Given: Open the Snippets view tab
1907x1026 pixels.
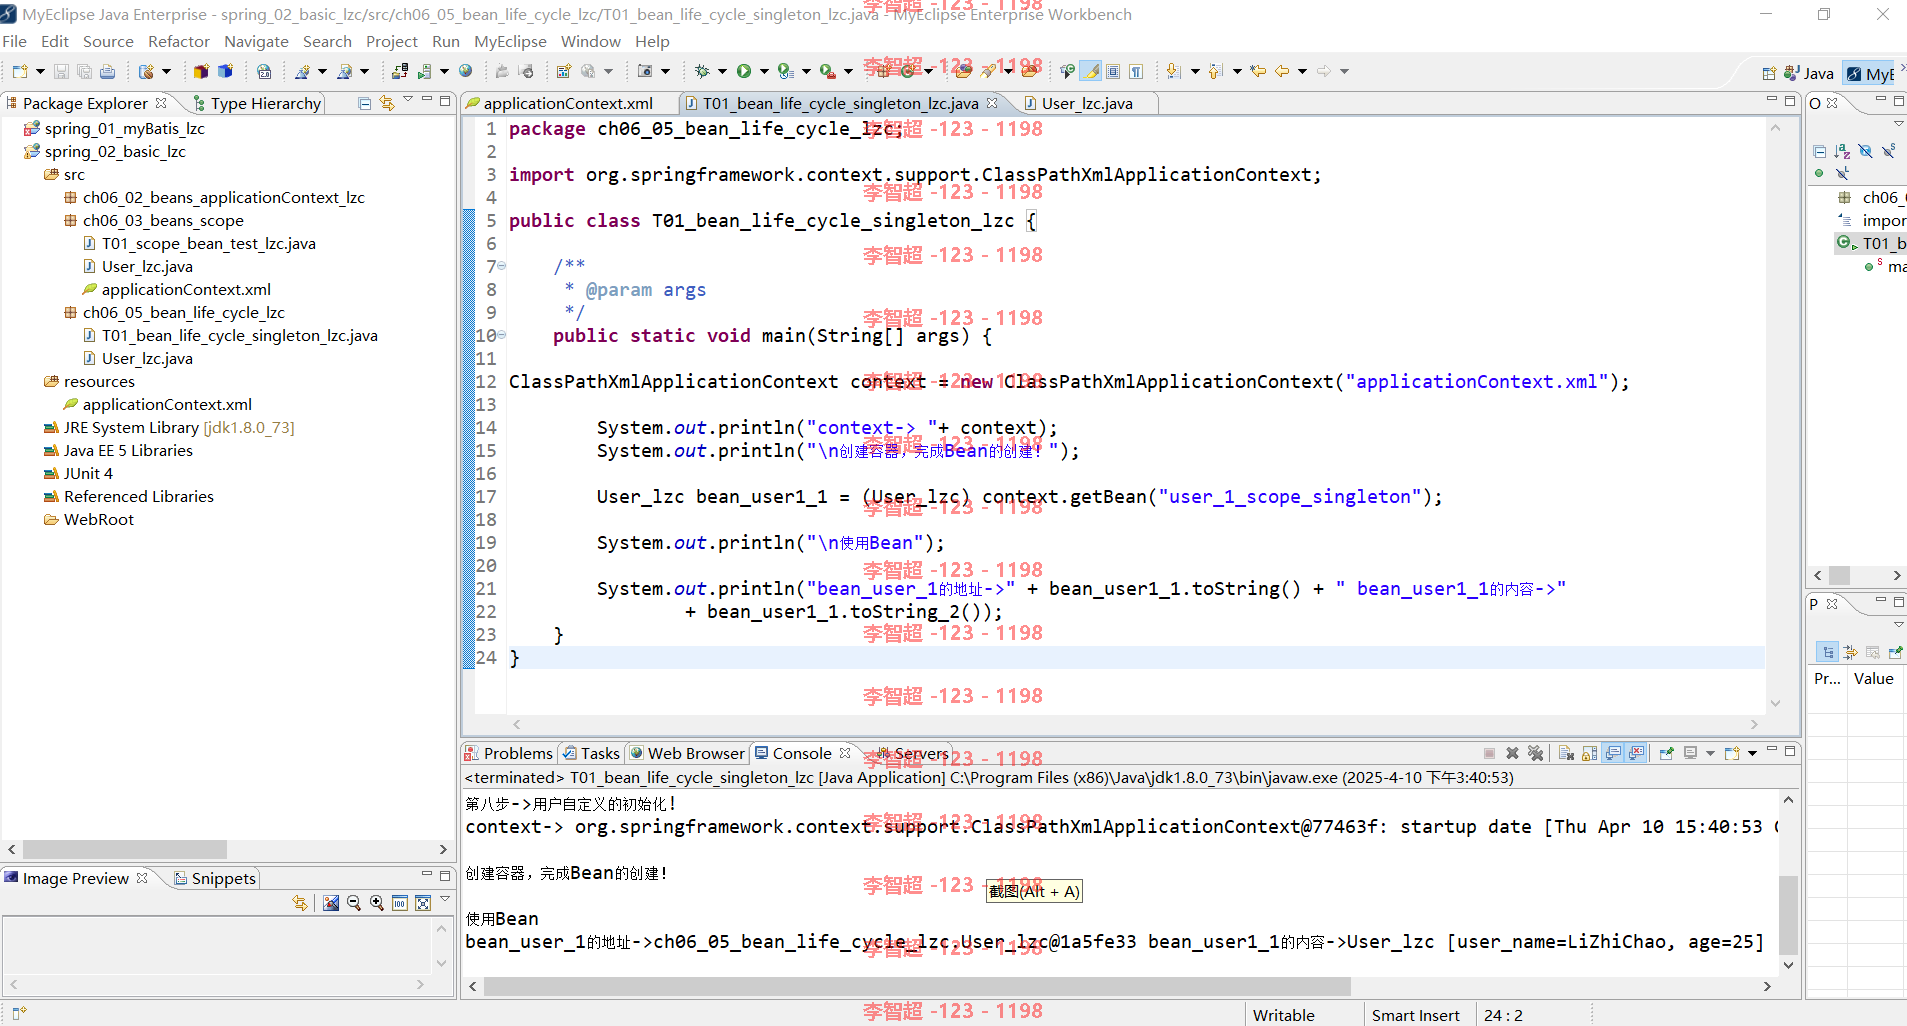Looking at the screenshot, I should coord(215,878).
